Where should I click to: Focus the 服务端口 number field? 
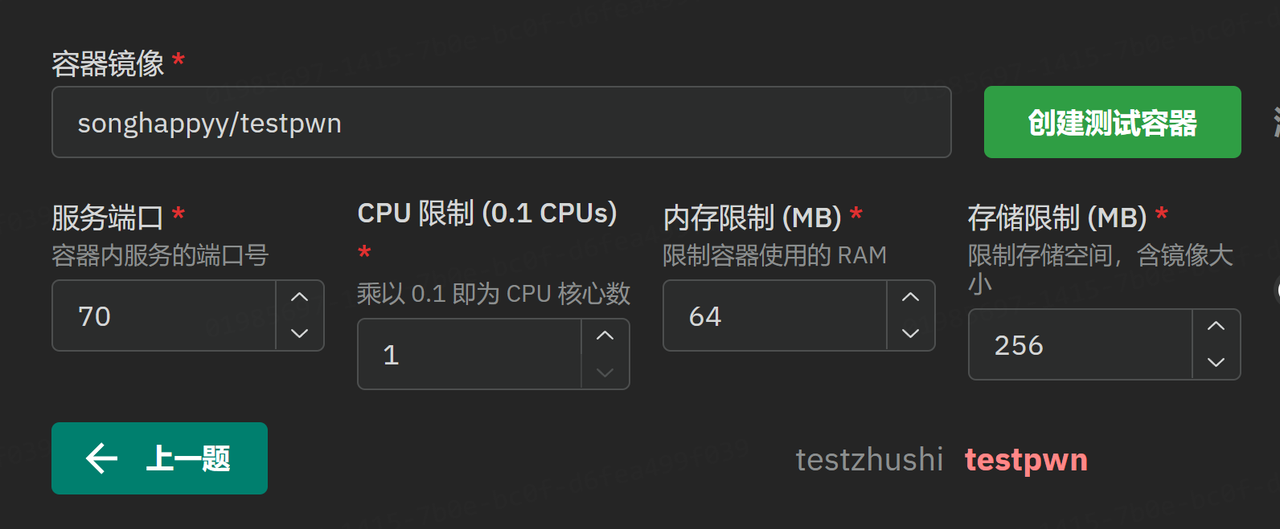point(164,316)
